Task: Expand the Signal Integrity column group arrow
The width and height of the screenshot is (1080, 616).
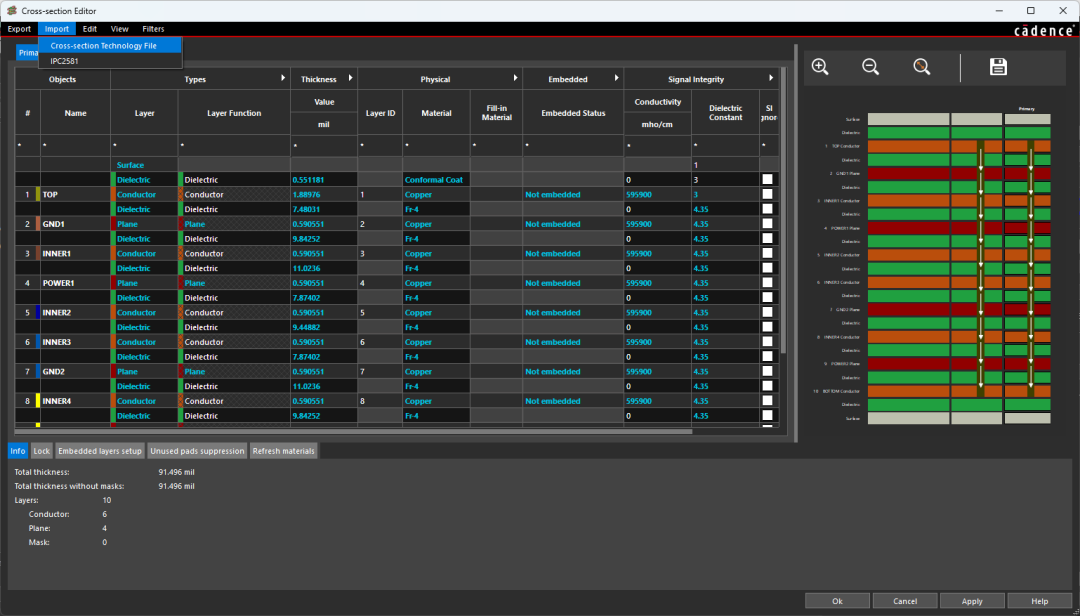Action: [x=771, y=79]
